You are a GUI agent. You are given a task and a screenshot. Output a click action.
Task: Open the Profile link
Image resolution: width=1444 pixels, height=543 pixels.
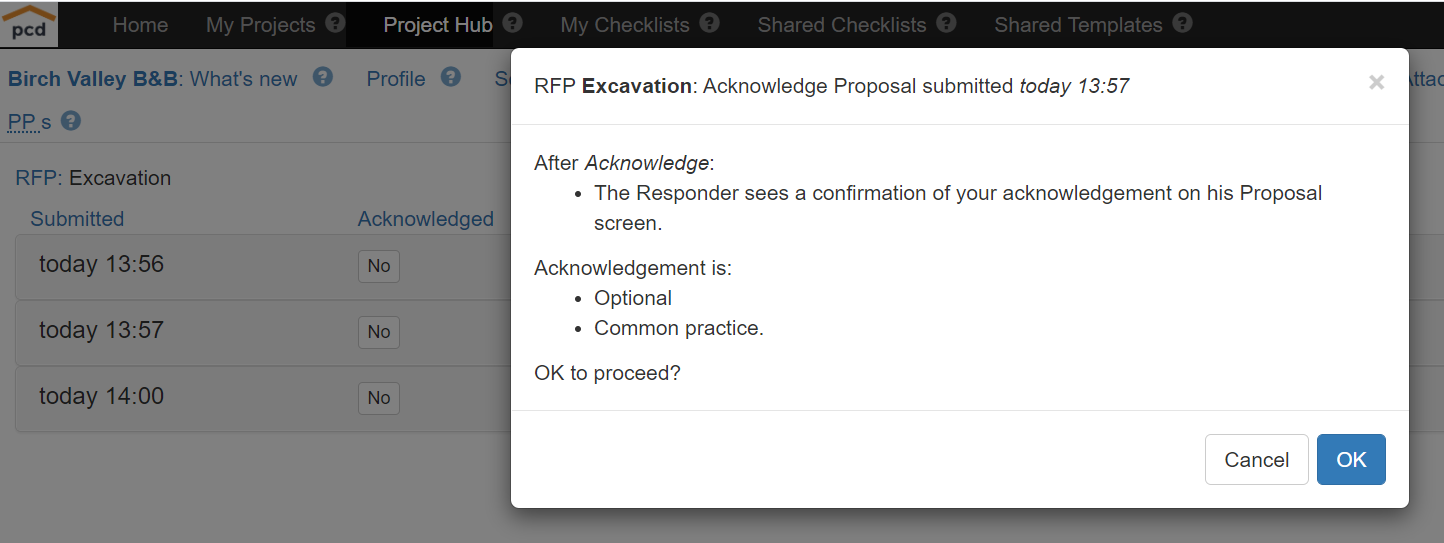point(396,79)
